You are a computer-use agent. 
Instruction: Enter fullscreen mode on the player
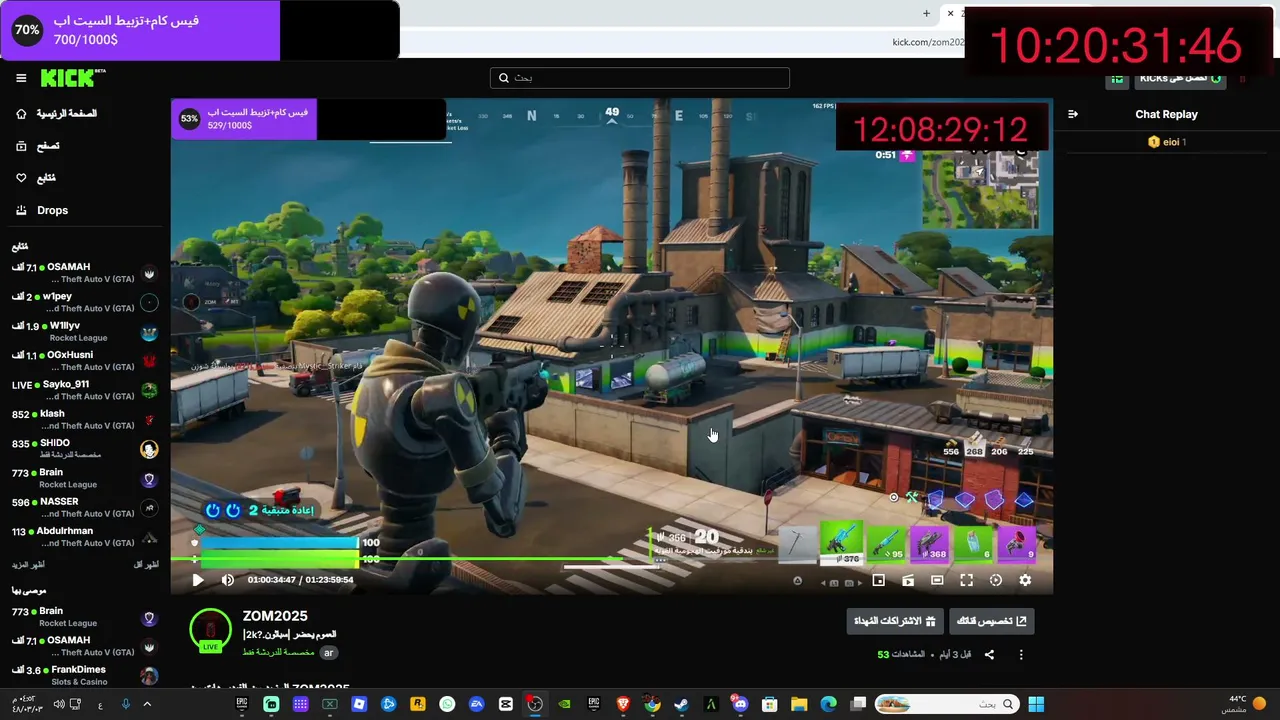pos(966,580)
